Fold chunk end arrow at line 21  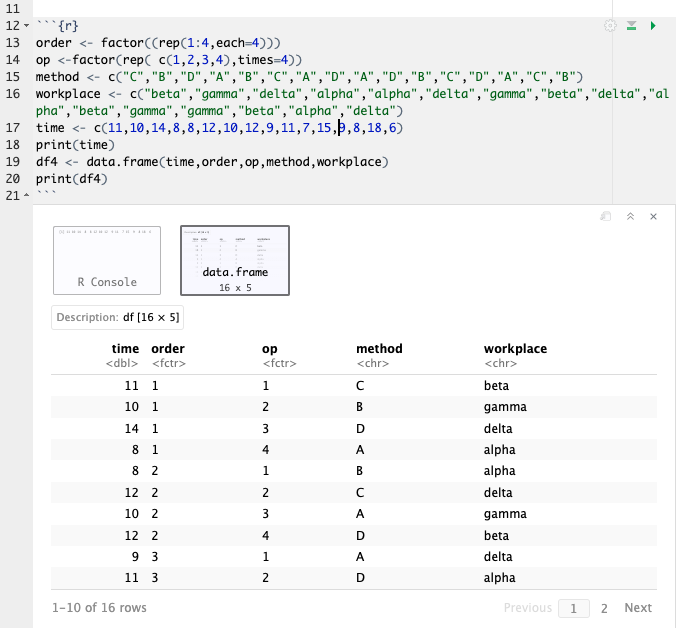(27, 196)
